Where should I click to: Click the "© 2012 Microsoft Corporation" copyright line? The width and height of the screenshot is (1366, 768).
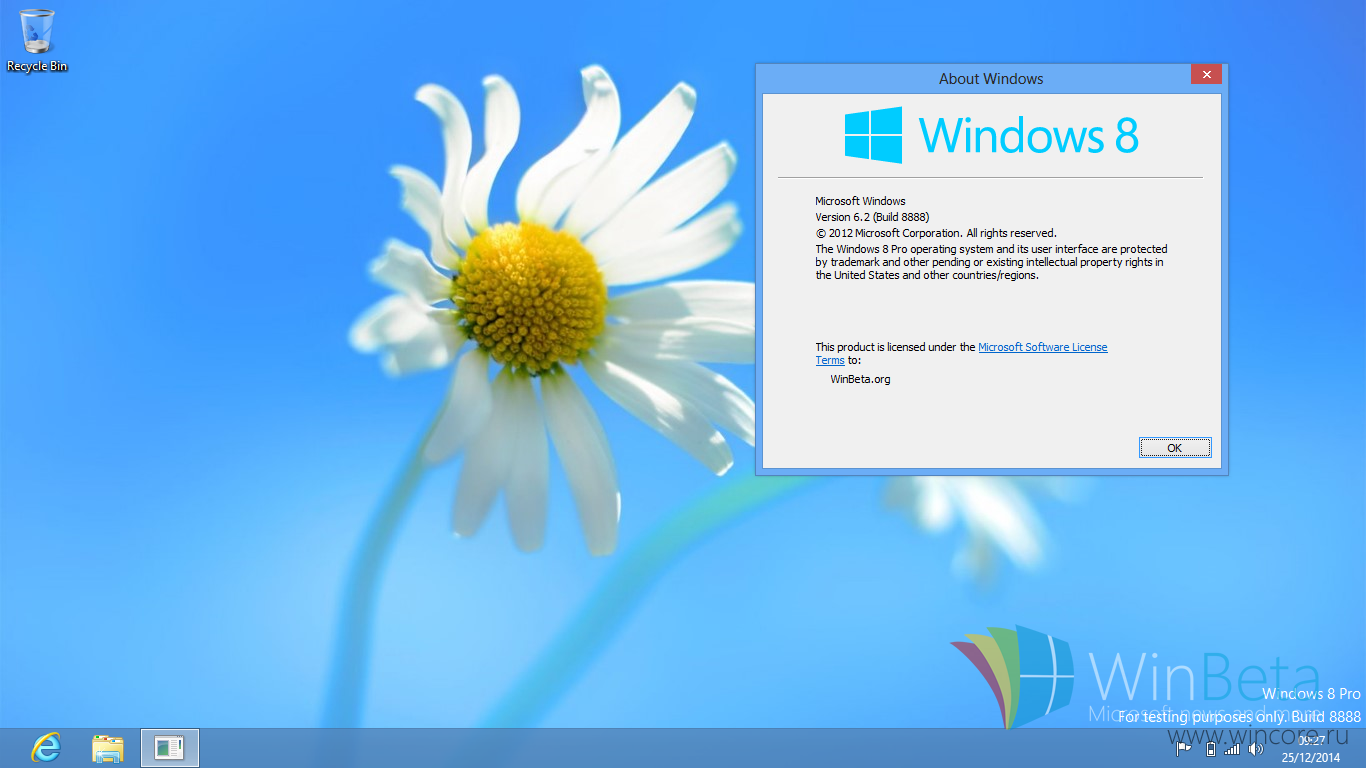(936, 233)
